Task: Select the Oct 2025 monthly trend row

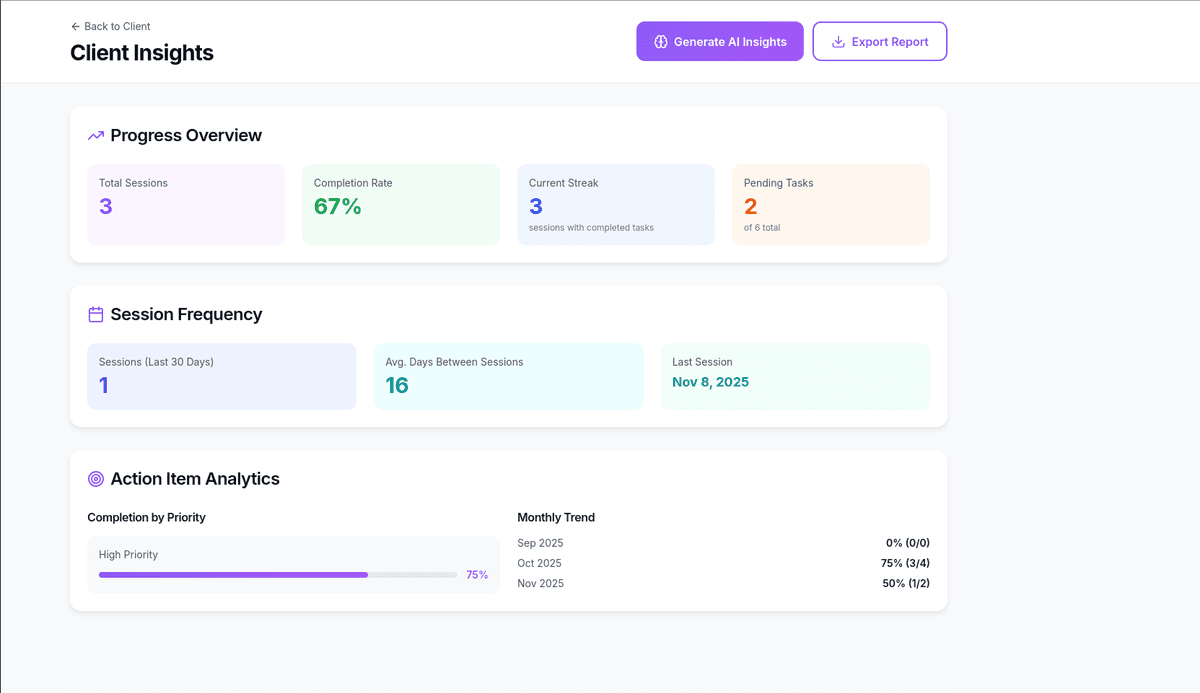Action: pos(723,563)
